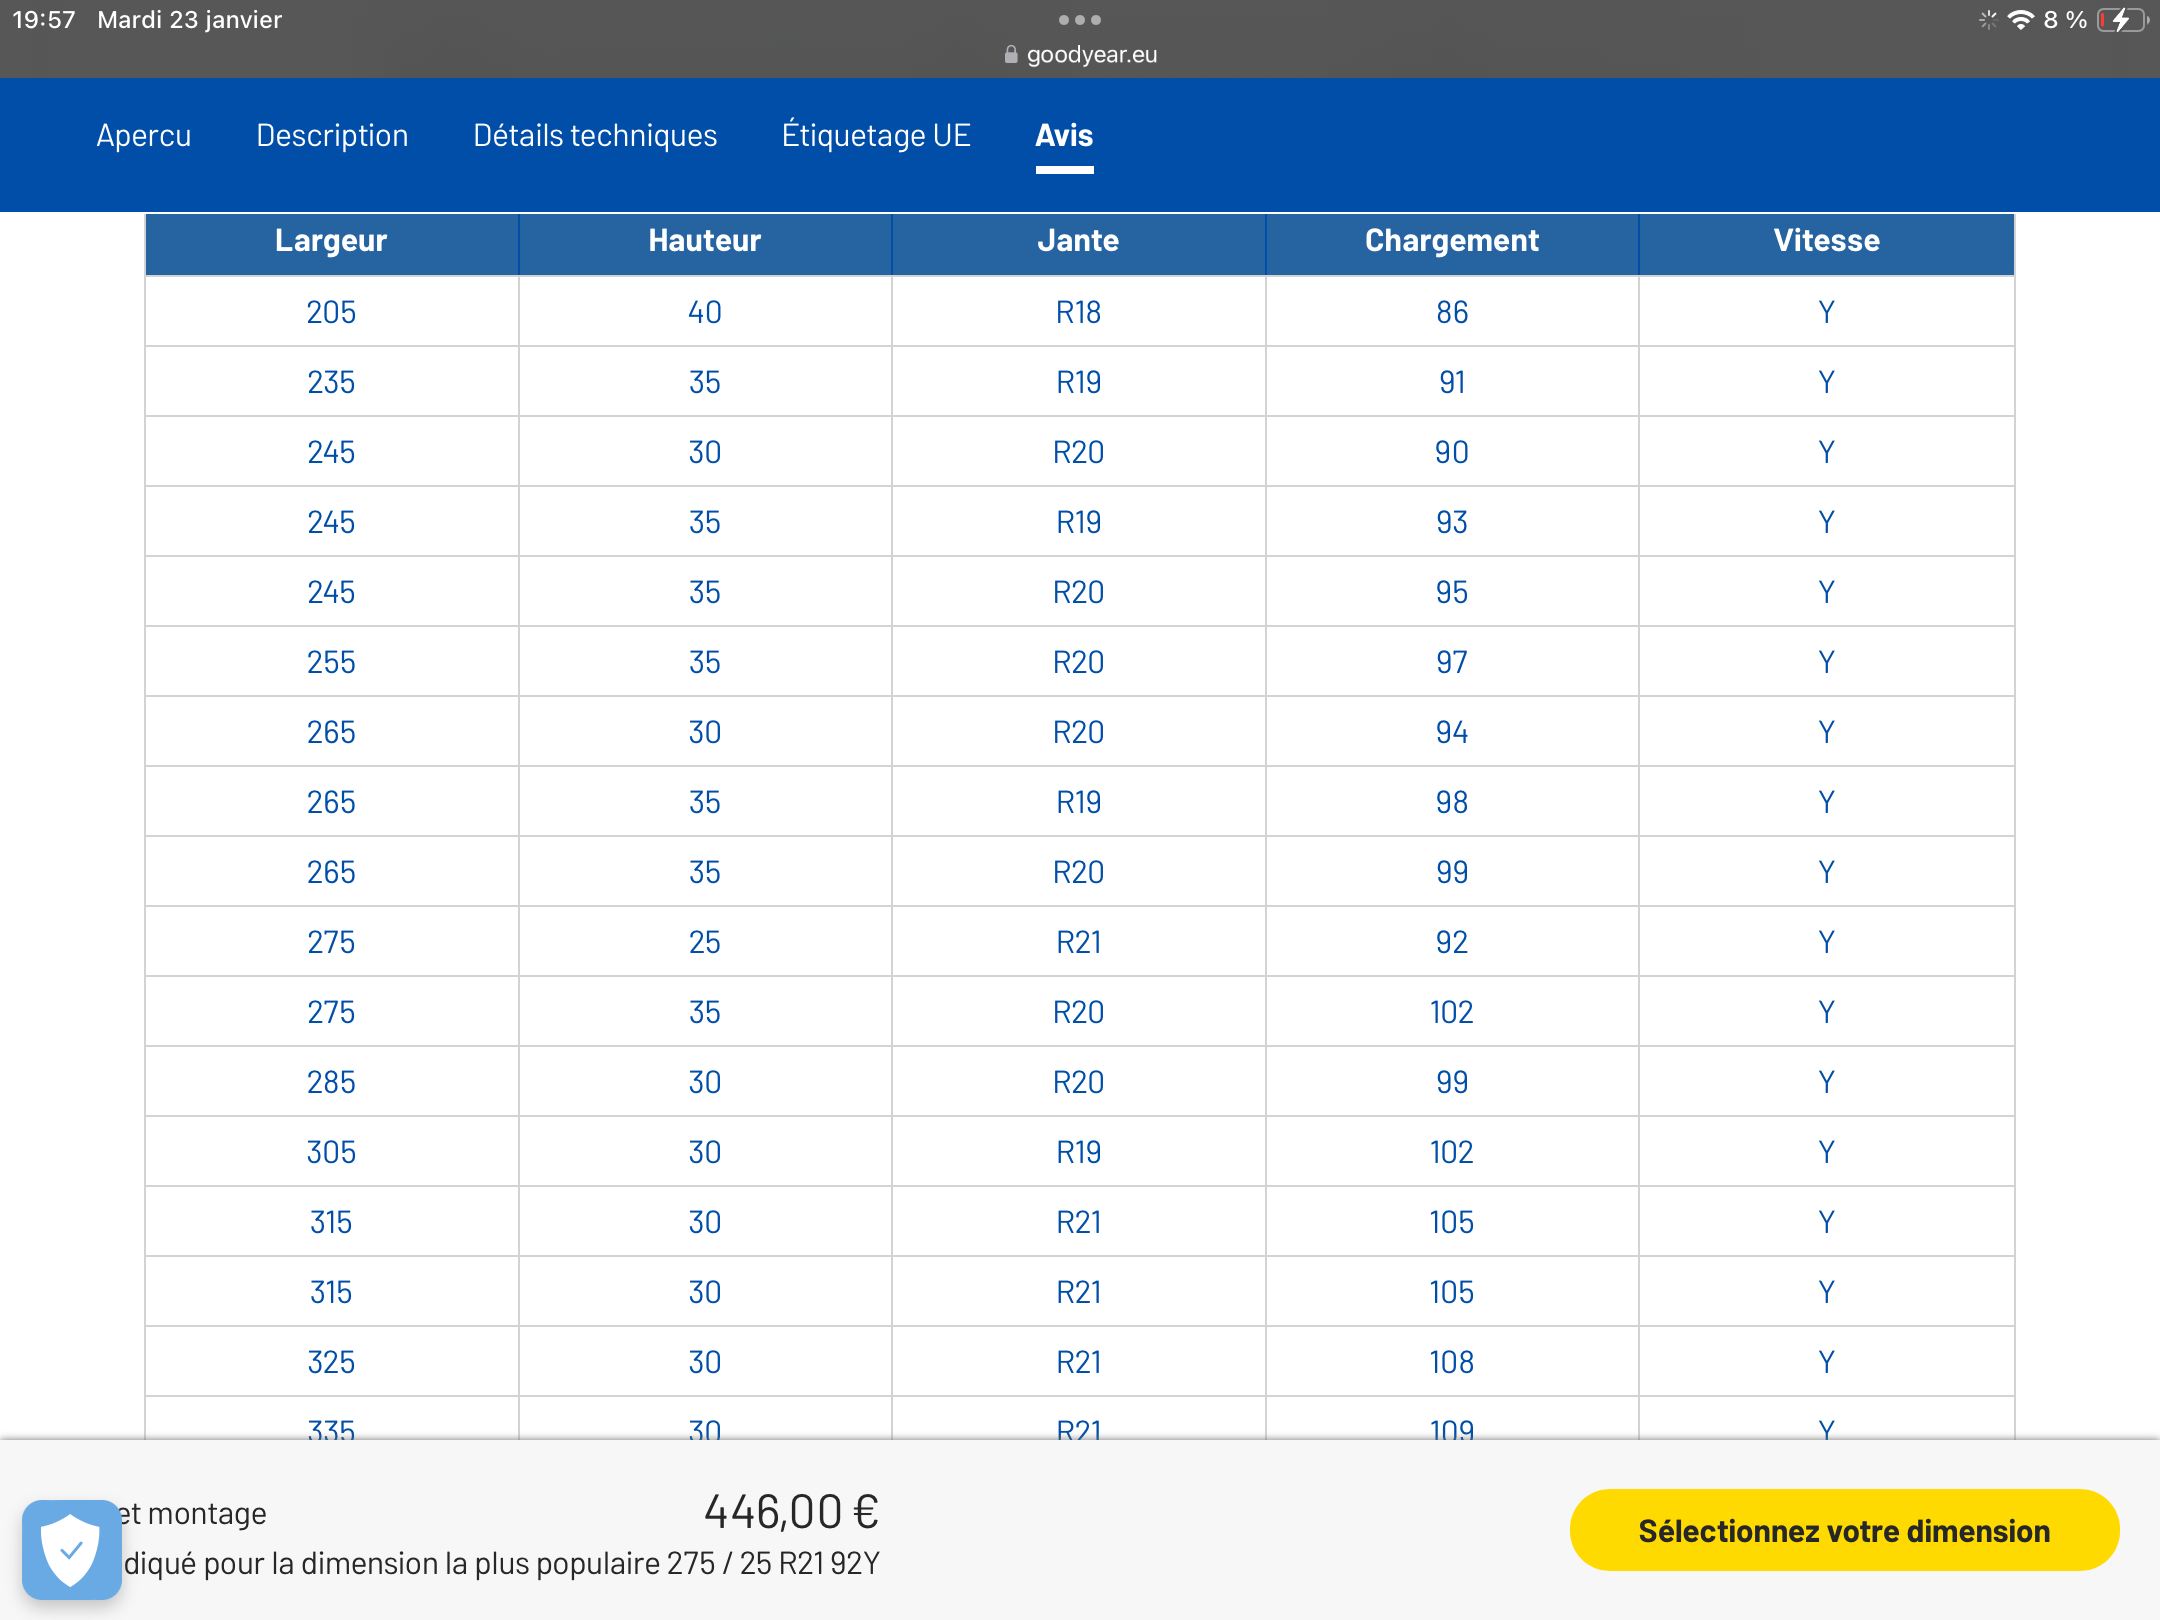Click Sélectionnez votre dimension button

click(x=1844, y=1530)
